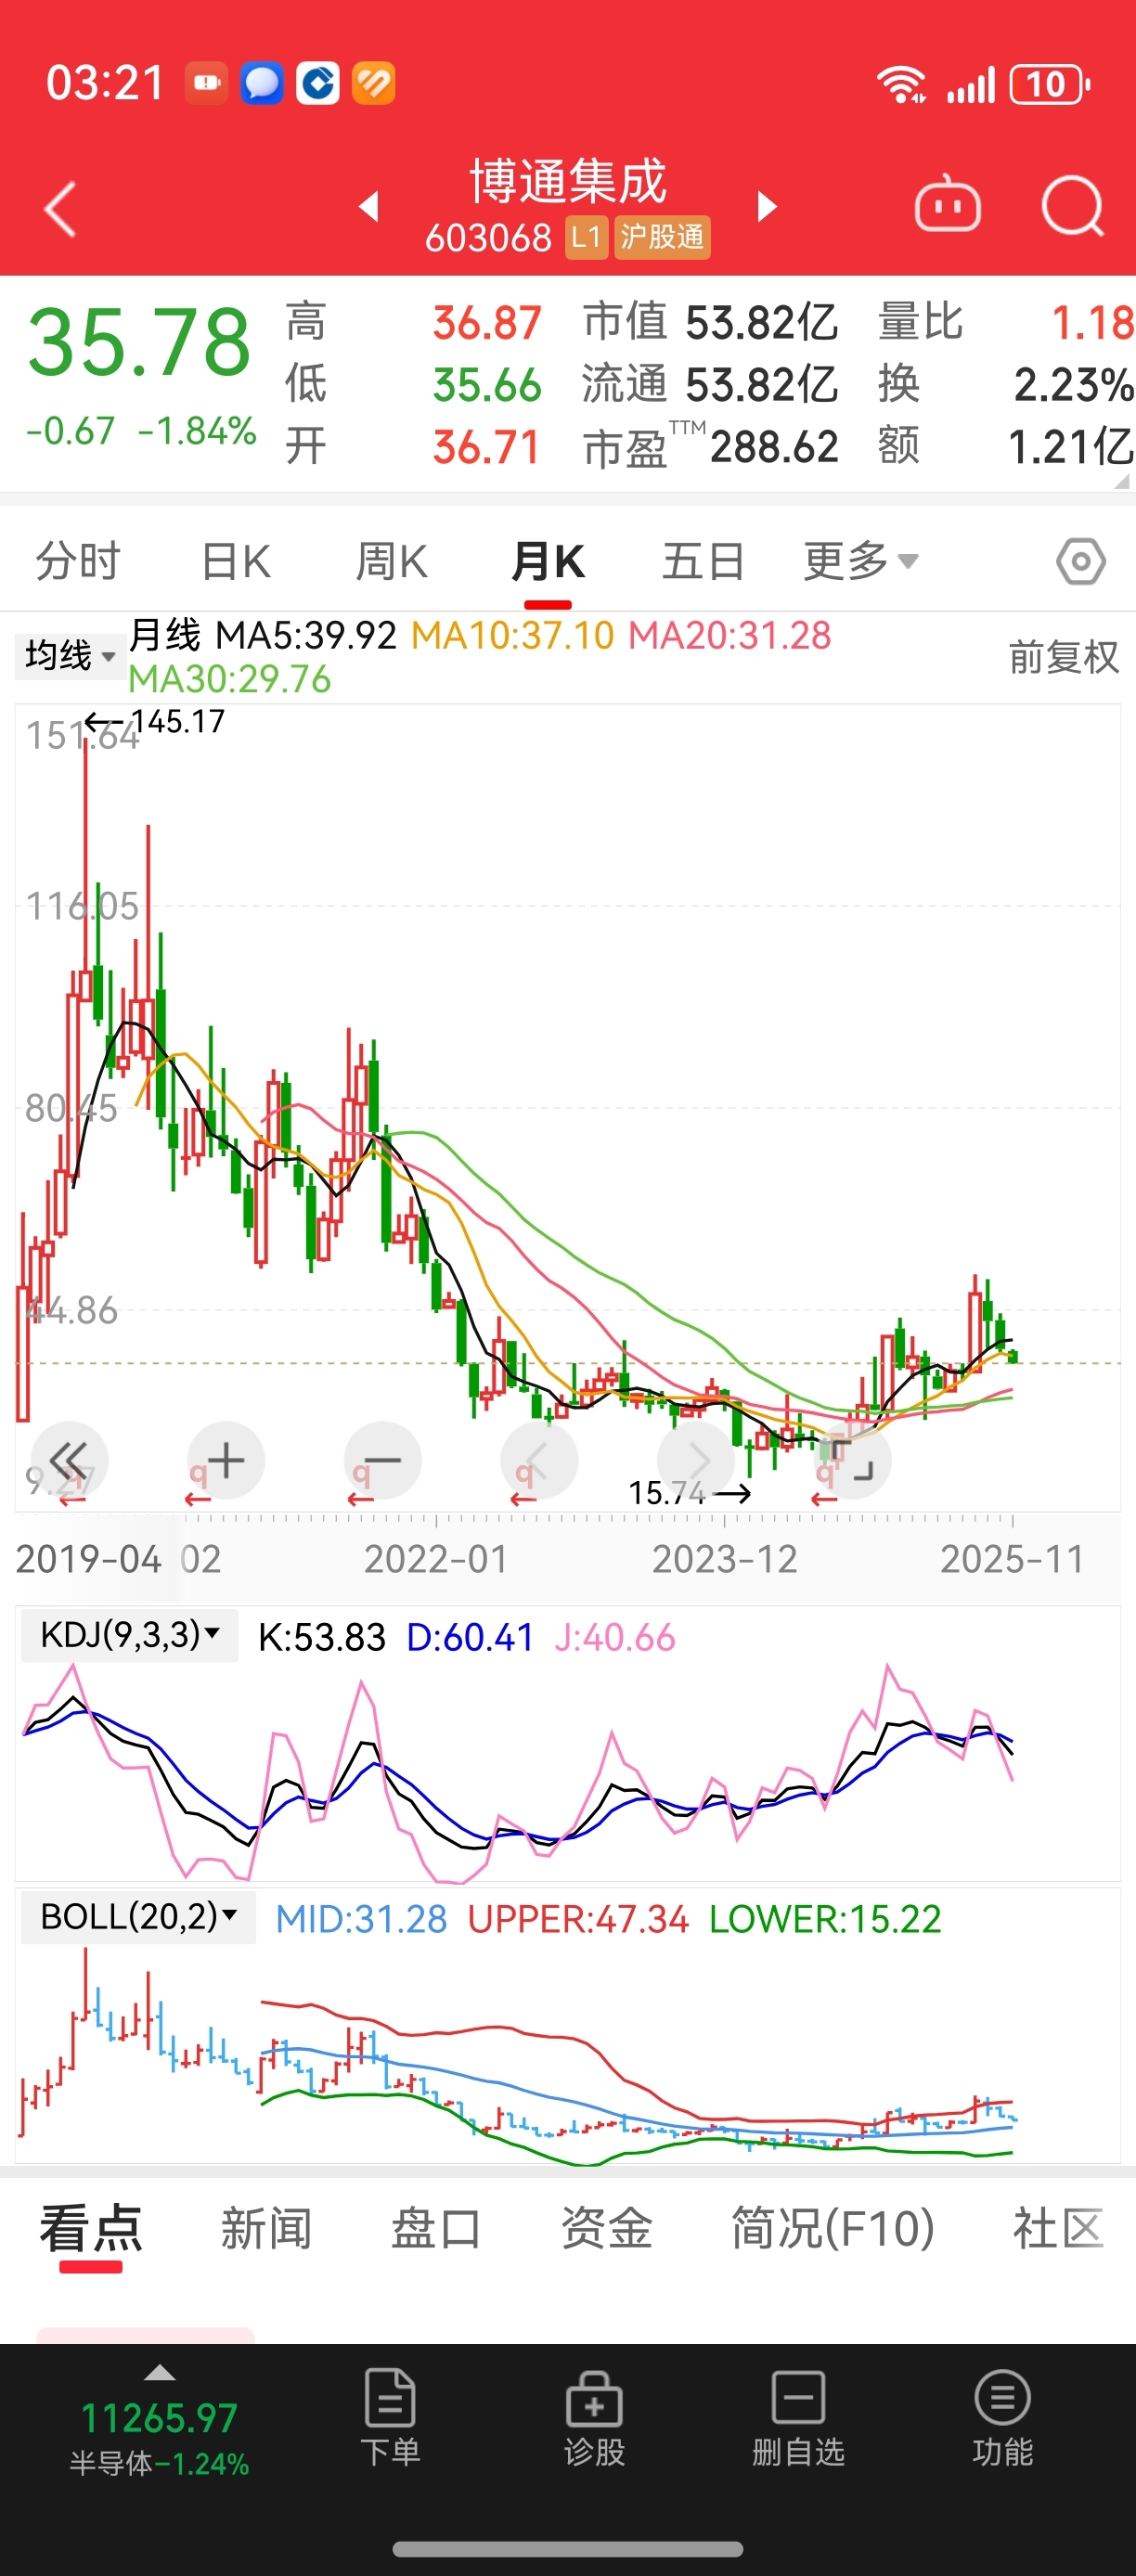
Task: Open 功能 functions menu icon
Action: click(x=1002, y=2417)
